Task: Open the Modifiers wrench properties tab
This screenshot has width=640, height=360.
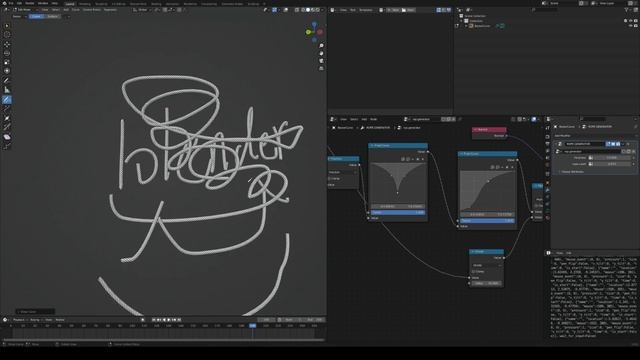Action: coord(548,191)
